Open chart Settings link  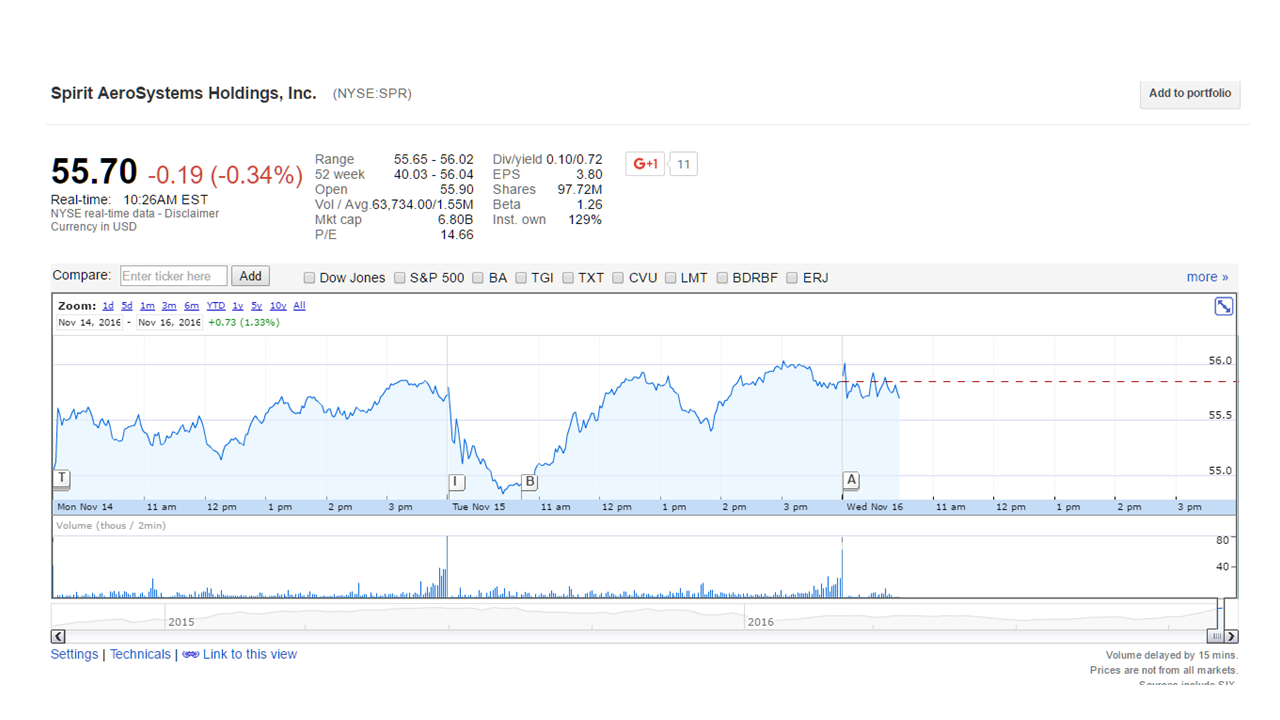(74, 654)
